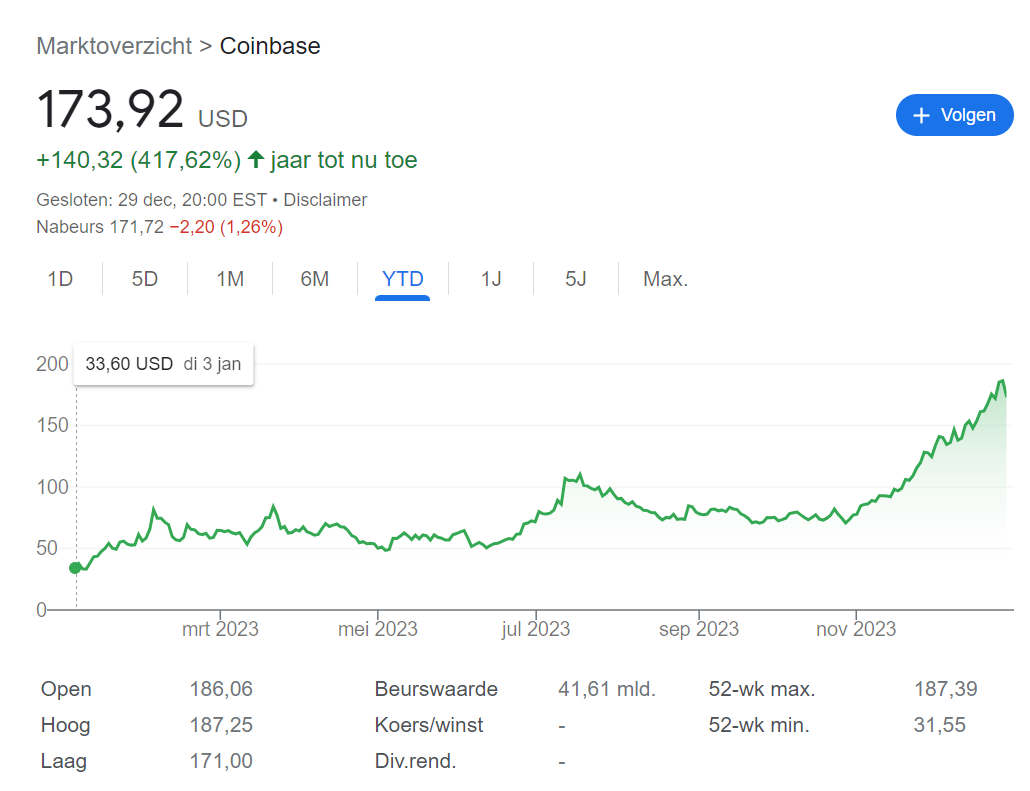Click the plus icon in the Volgen button
Screen dimensions: 1030x791
click(x=922, y=116)
